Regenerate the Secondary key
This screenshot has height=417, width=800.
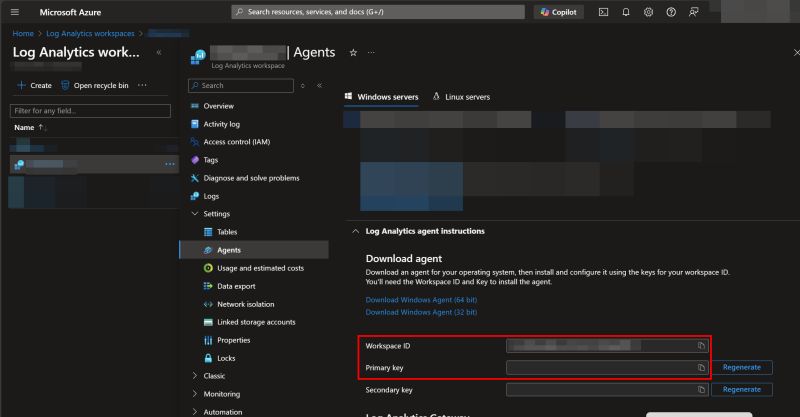pyautogui.click(x=742, y=389)
